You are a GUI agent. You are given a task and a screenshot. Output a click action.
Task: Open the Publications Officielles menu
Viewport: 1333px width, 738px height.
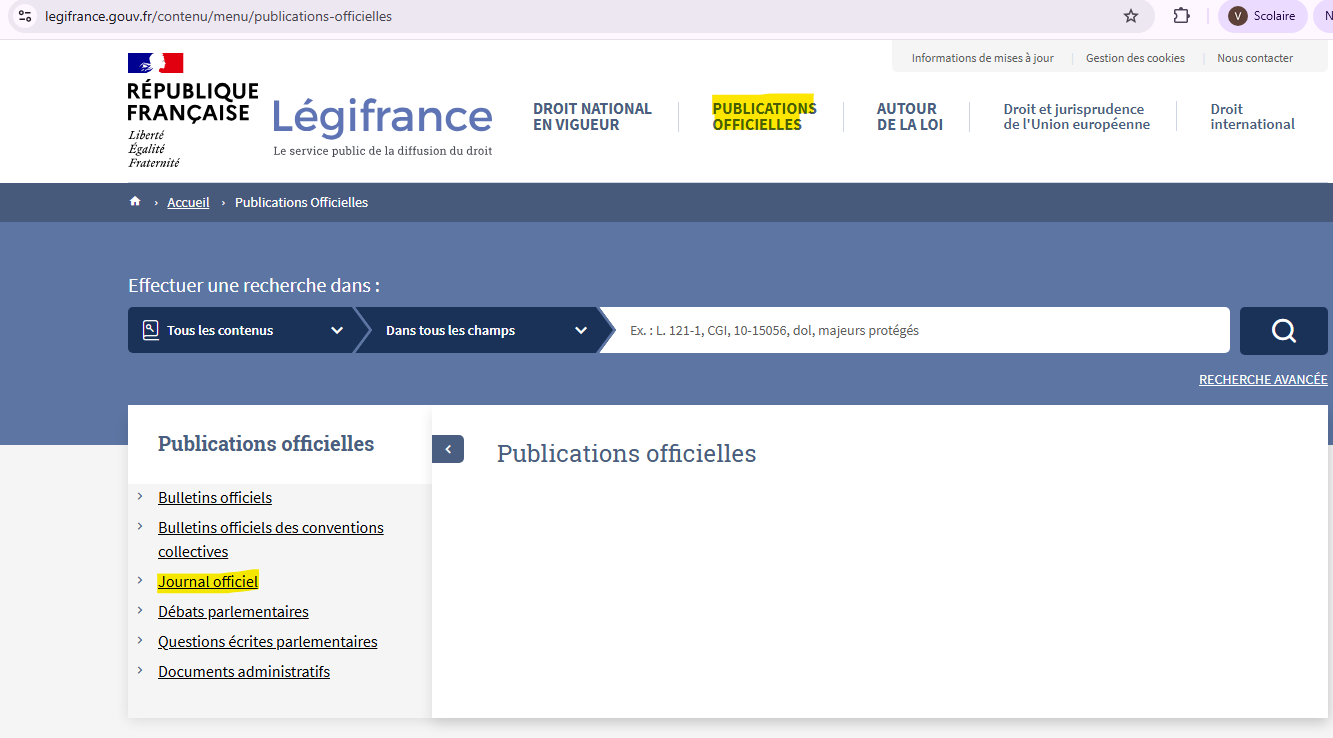(x=763, y=116)
